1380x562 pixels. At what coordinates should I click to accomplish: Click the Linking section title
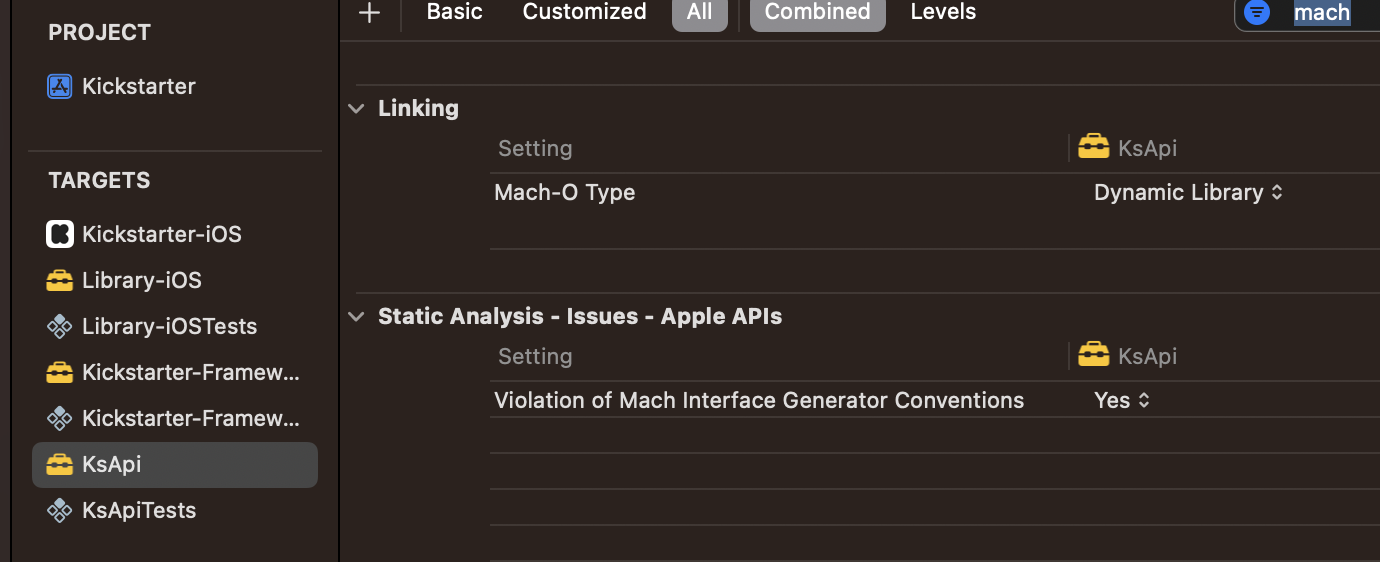pos(418,108)
